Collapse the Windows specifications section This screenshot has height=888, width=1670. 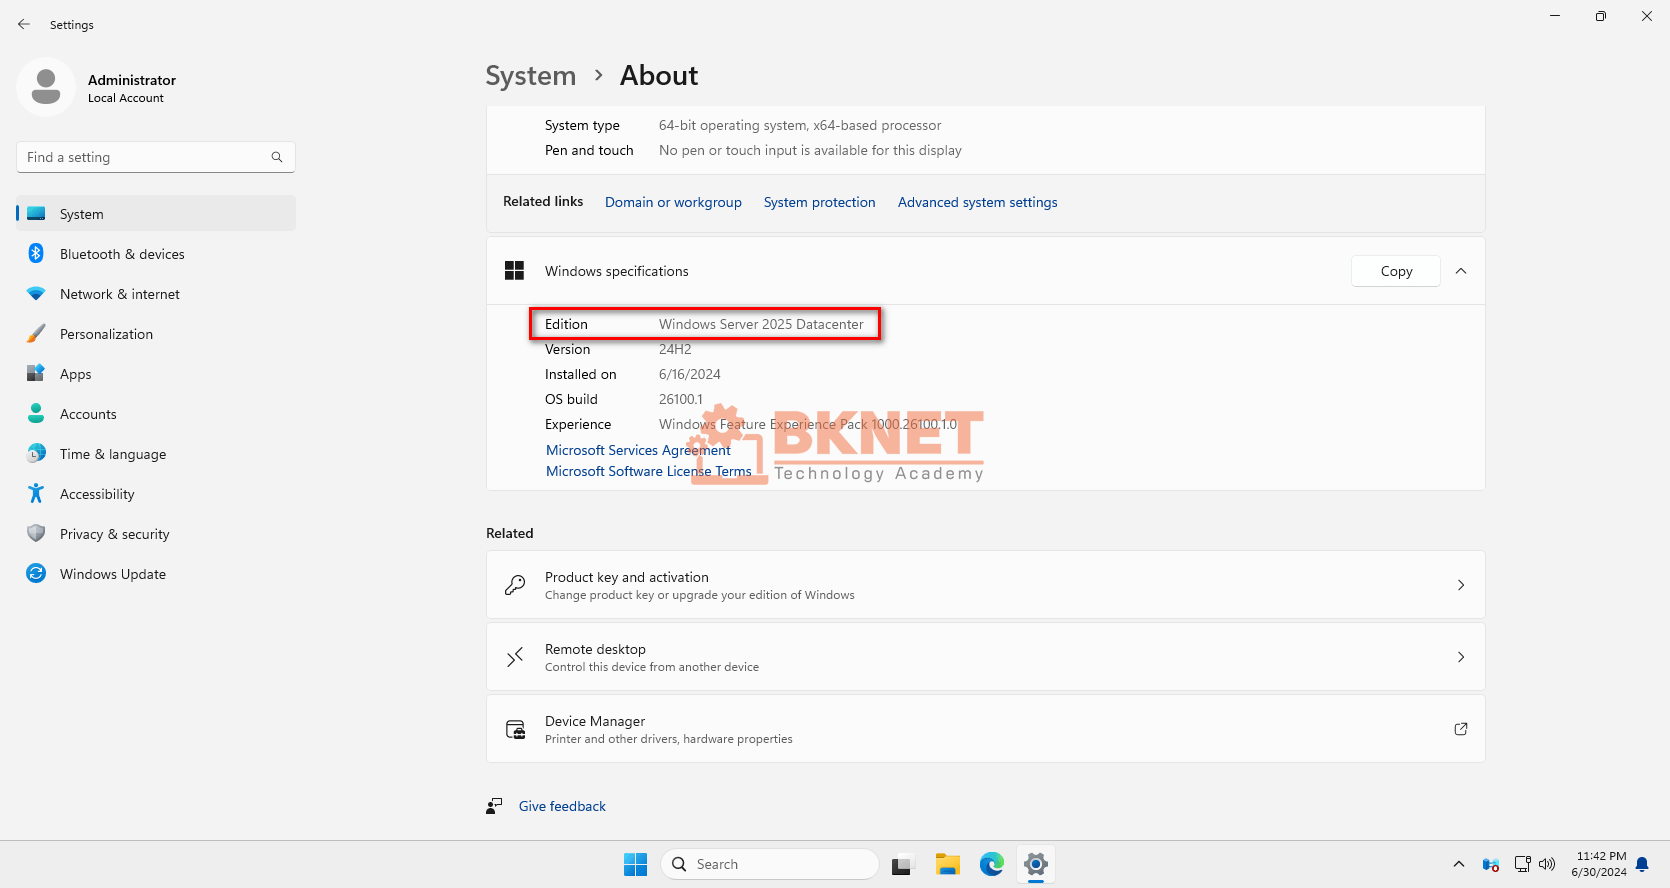pyautogui.click(x=1461, y=271)
